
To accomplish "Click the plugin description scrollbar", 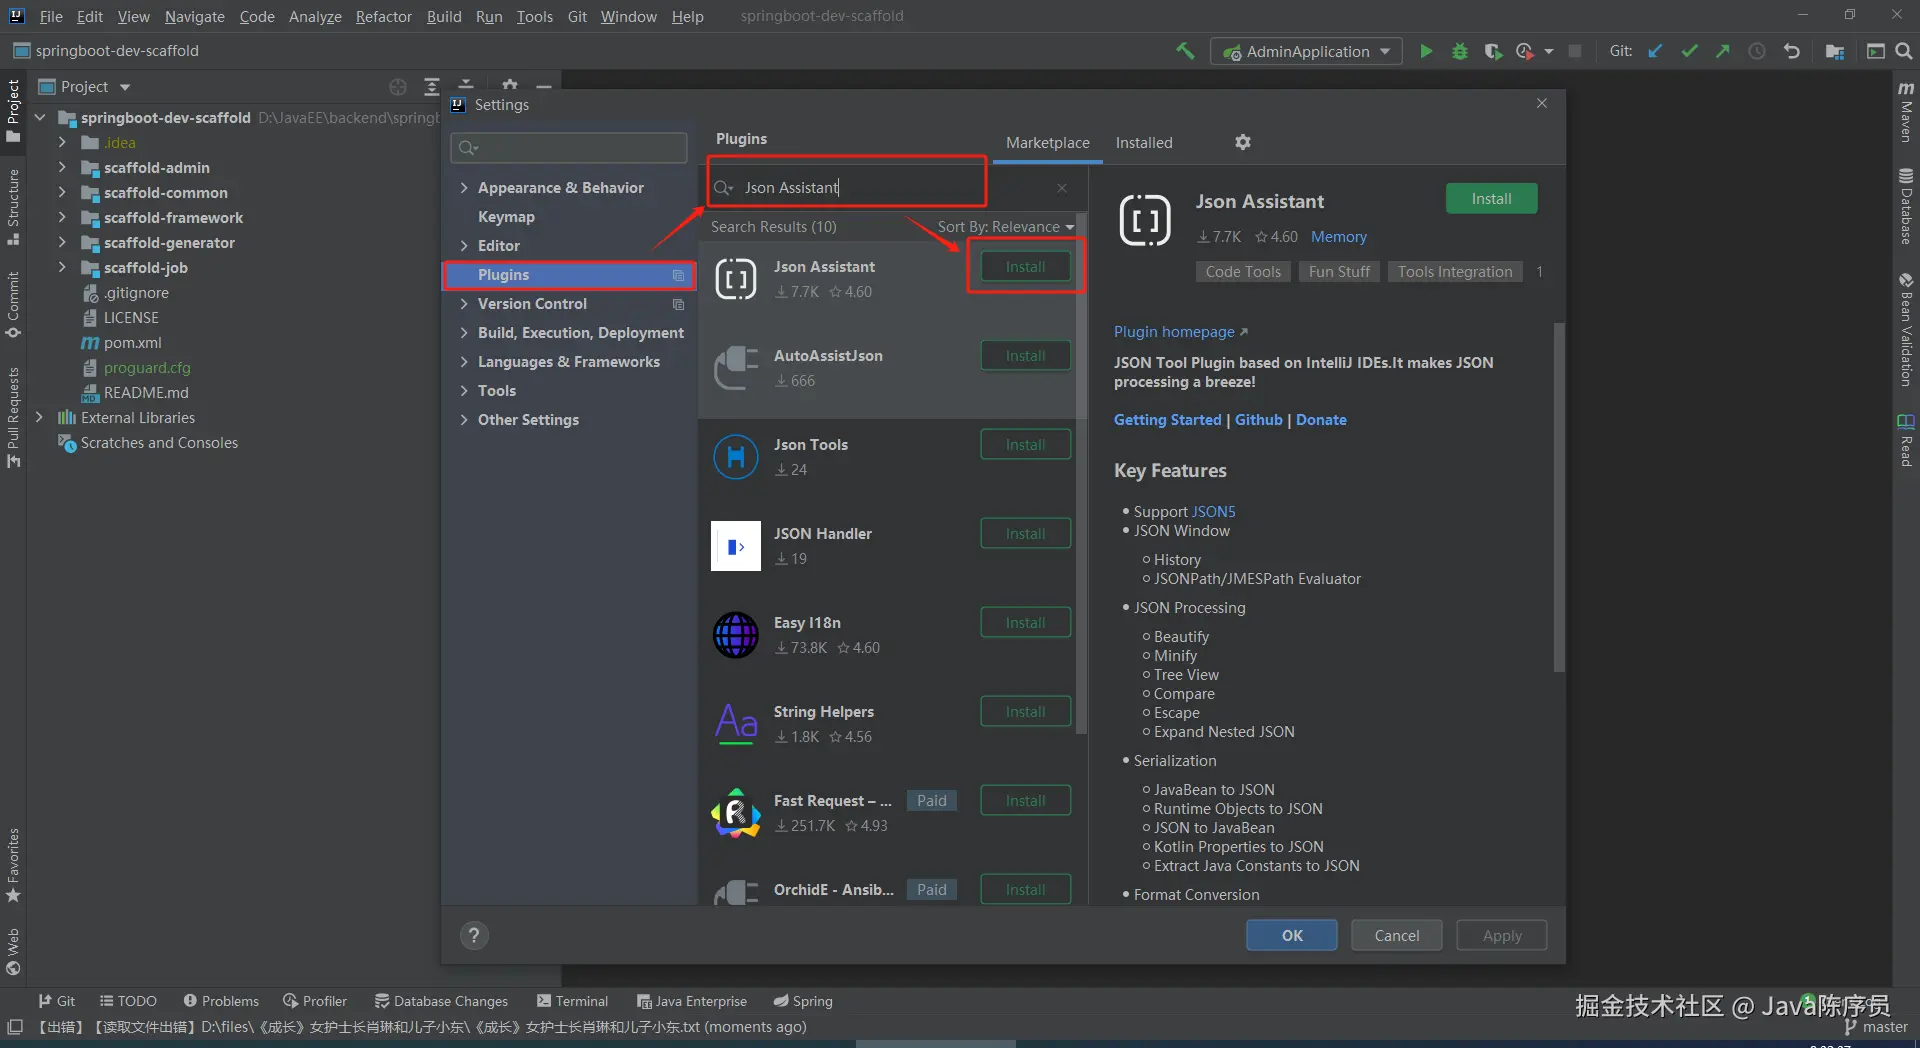I will [x=1558, y=497].
